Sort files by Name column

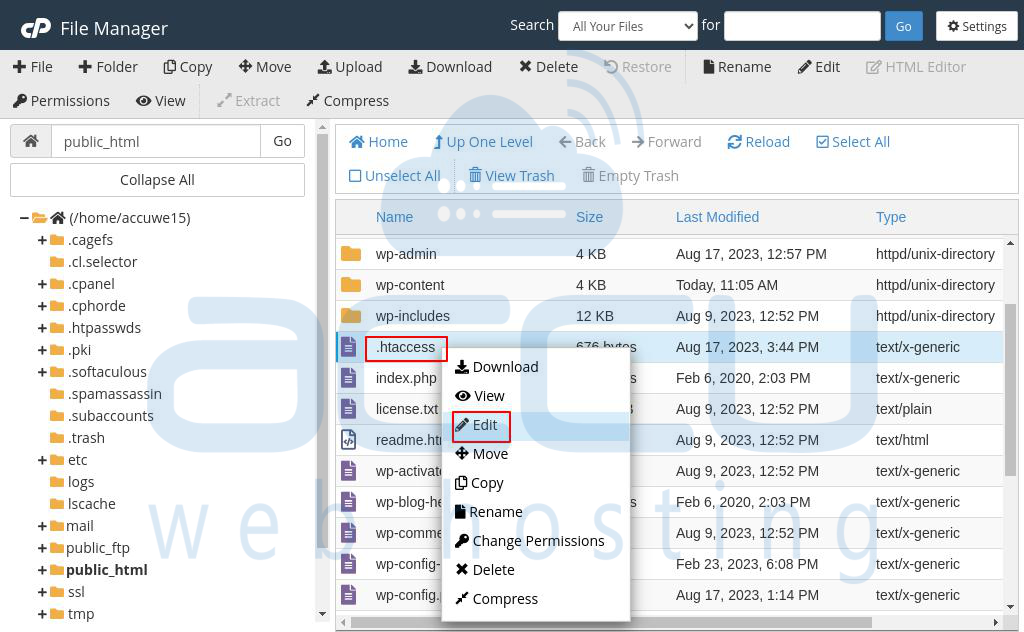pos(394,217)
